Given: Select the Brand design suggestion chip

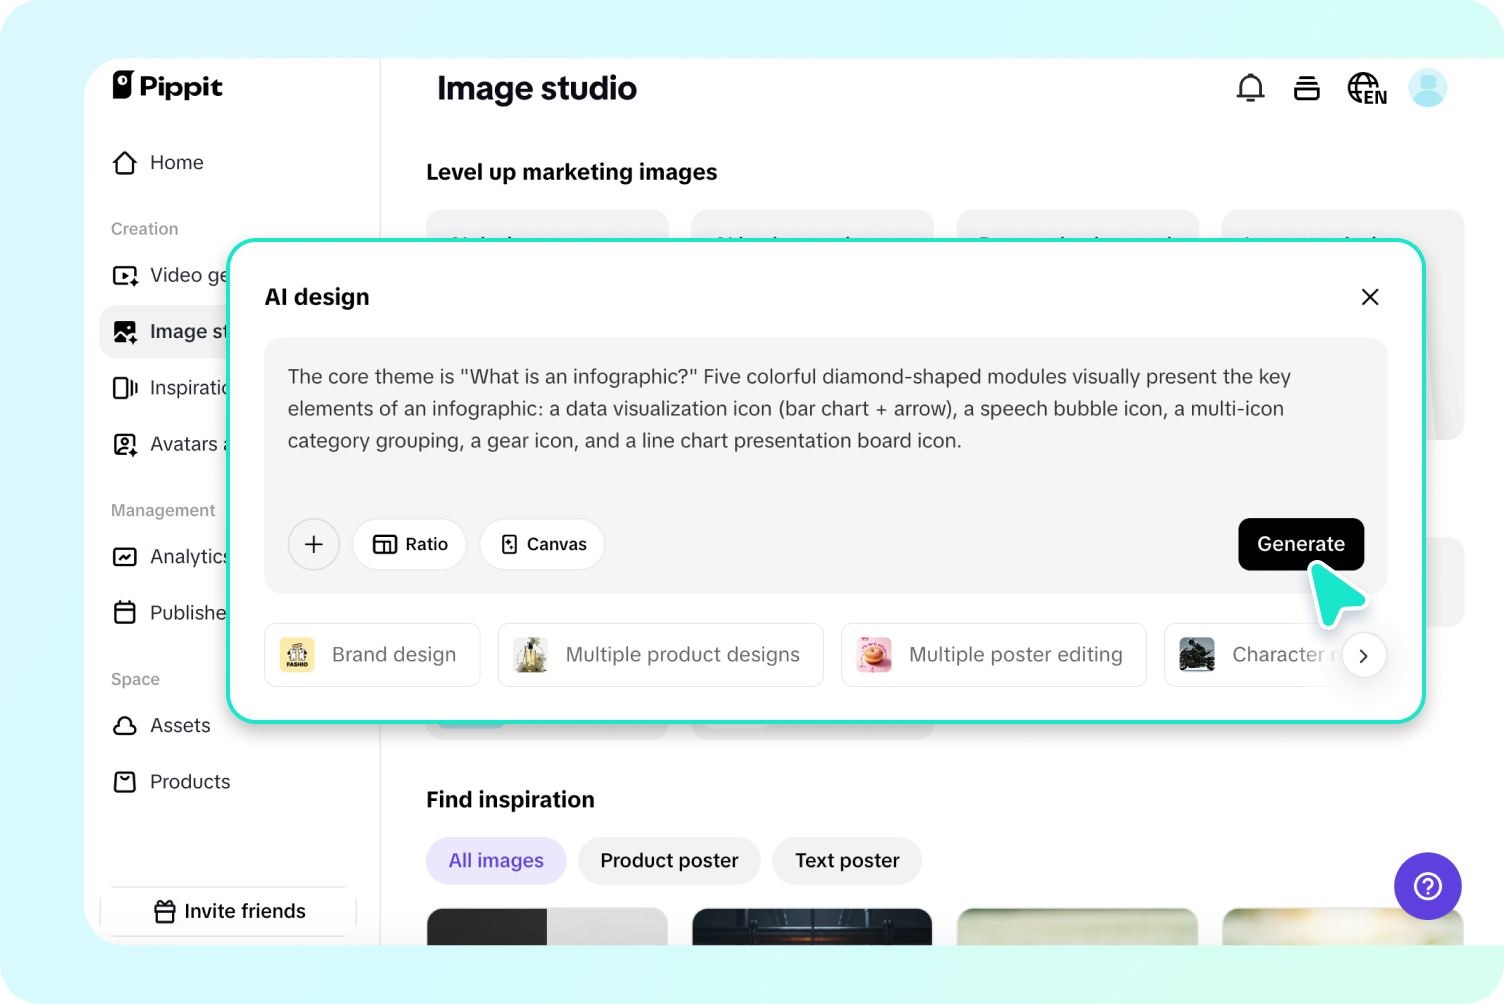Looking at the screenshot, I should 371,655.
